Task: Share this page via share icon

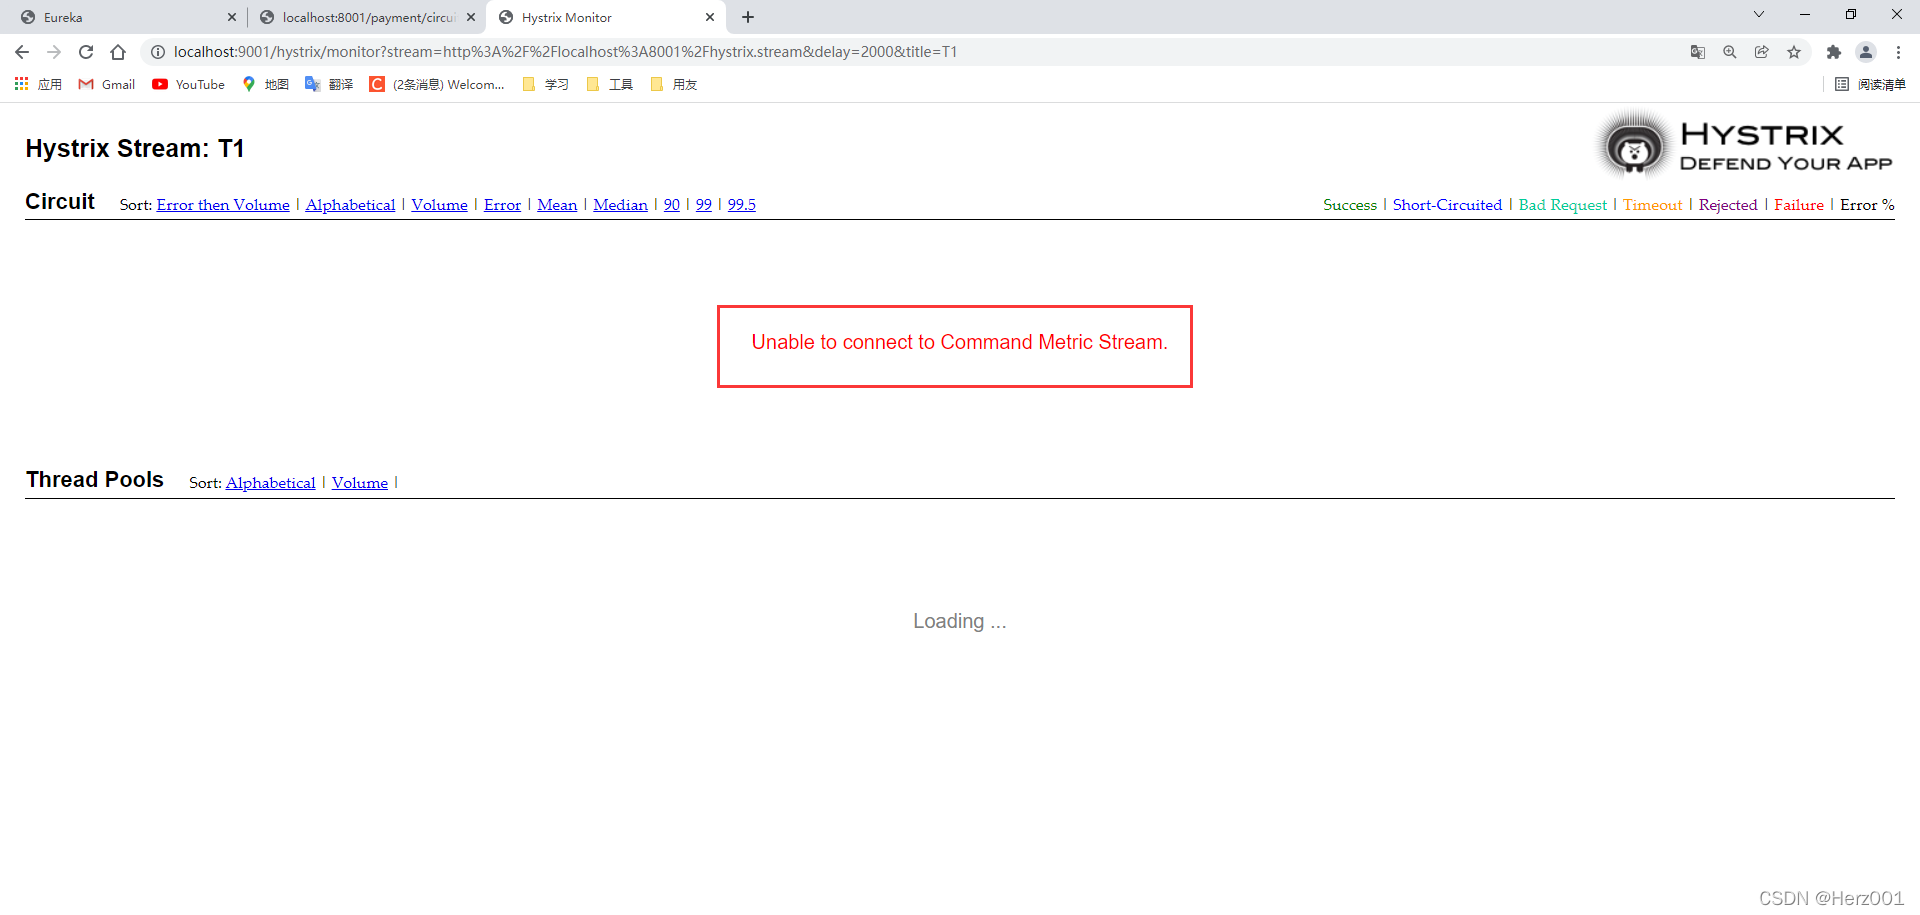Action: point(1762,52)
